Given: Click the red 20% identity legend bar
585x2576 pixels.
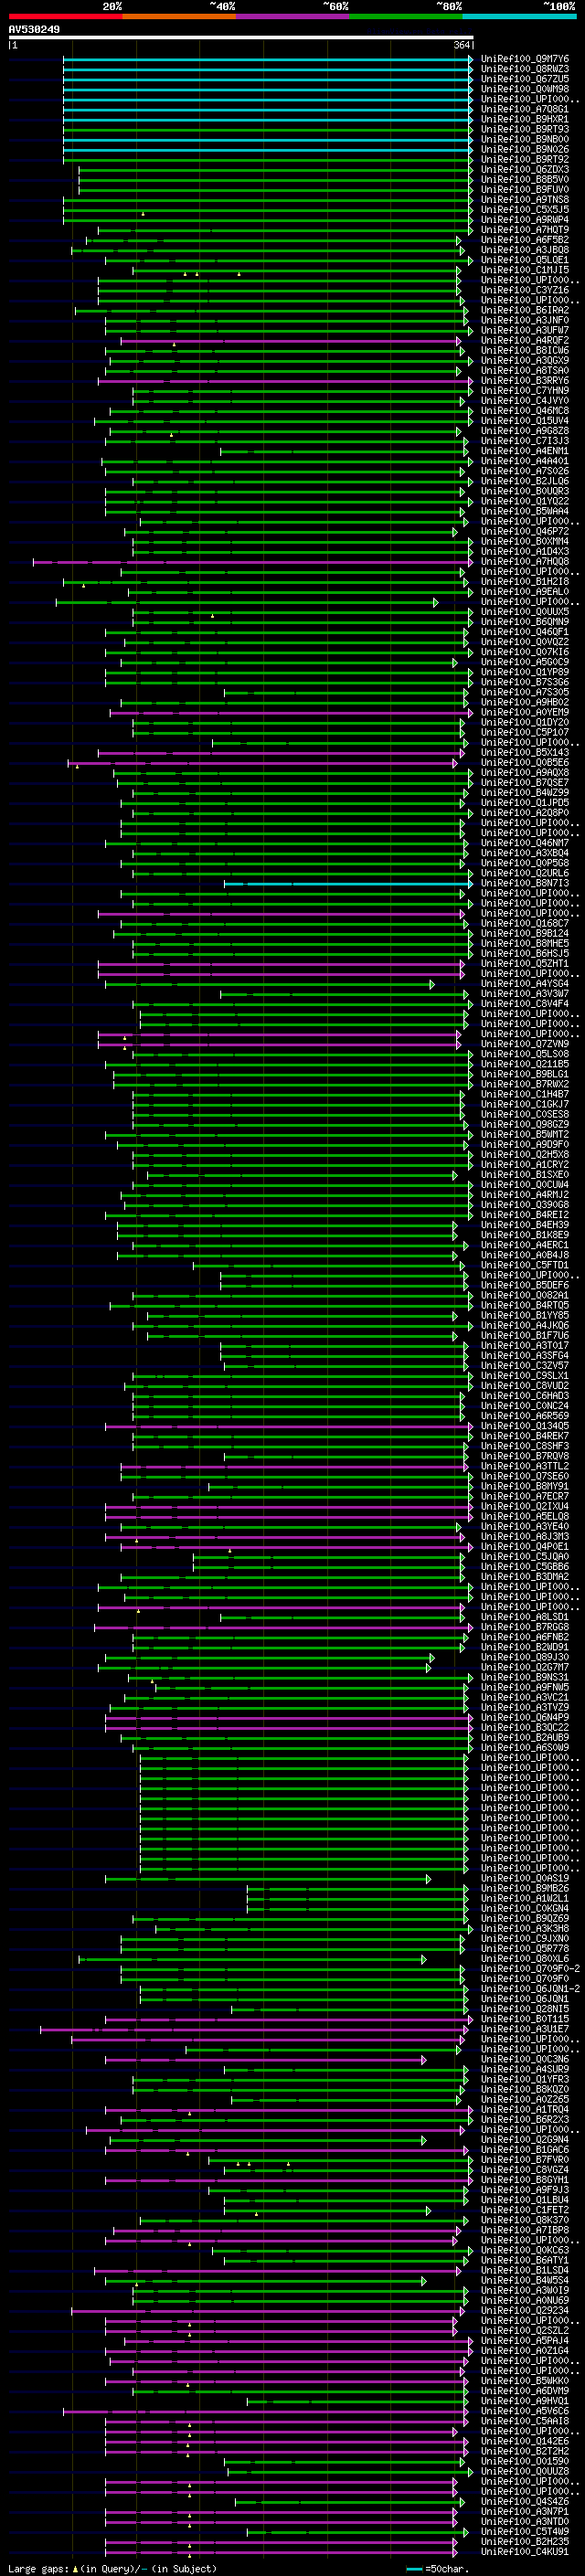Looking at the screenshot, I should coord(65,16).
